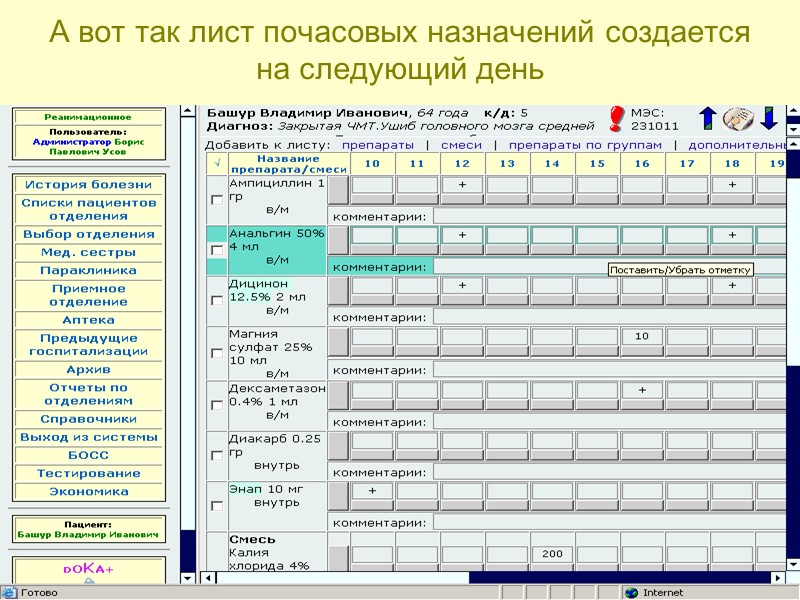Click the Название препарата/смеси column header
800x600 pixels.
click(x=288, y=163)
